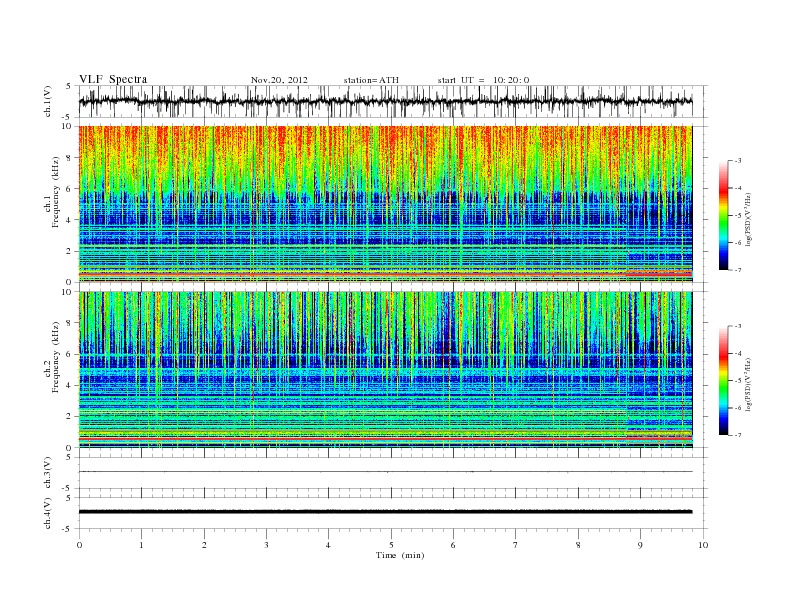Click the ch.3(V) flat trace panel
The image size is (792, 612).
click(x=393, y=473)
